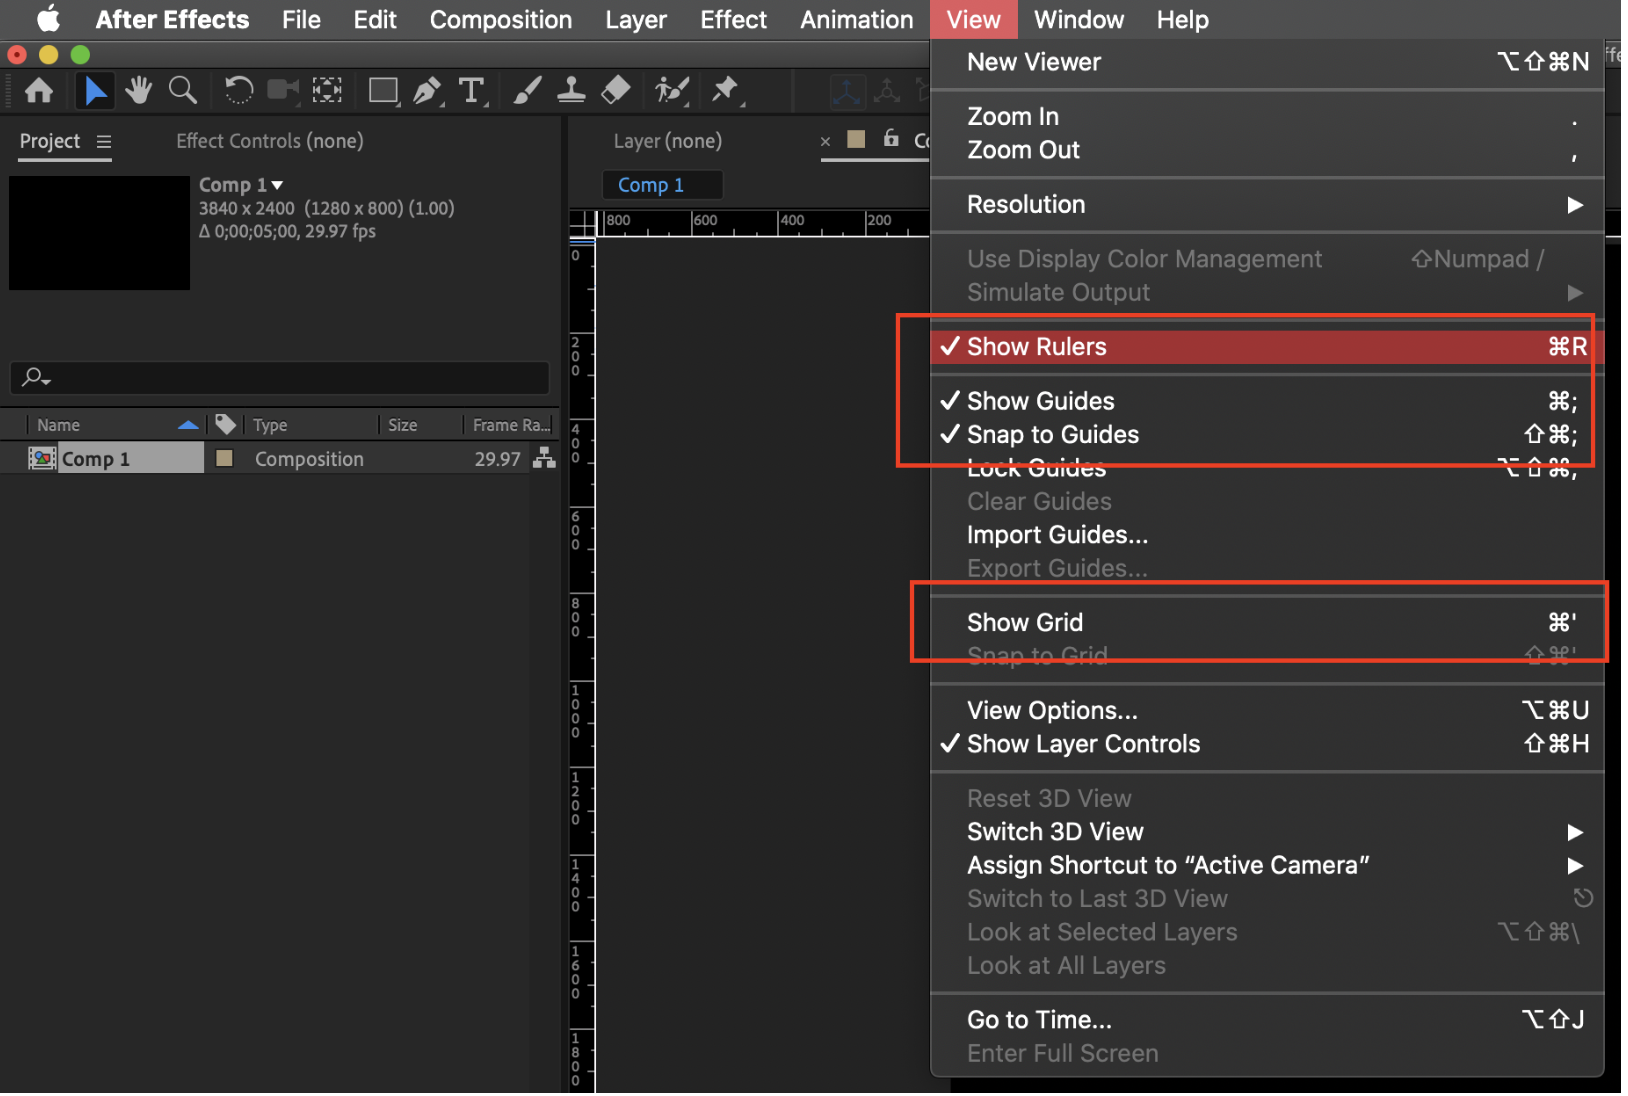Select the Rotation tool

point(238,91)
